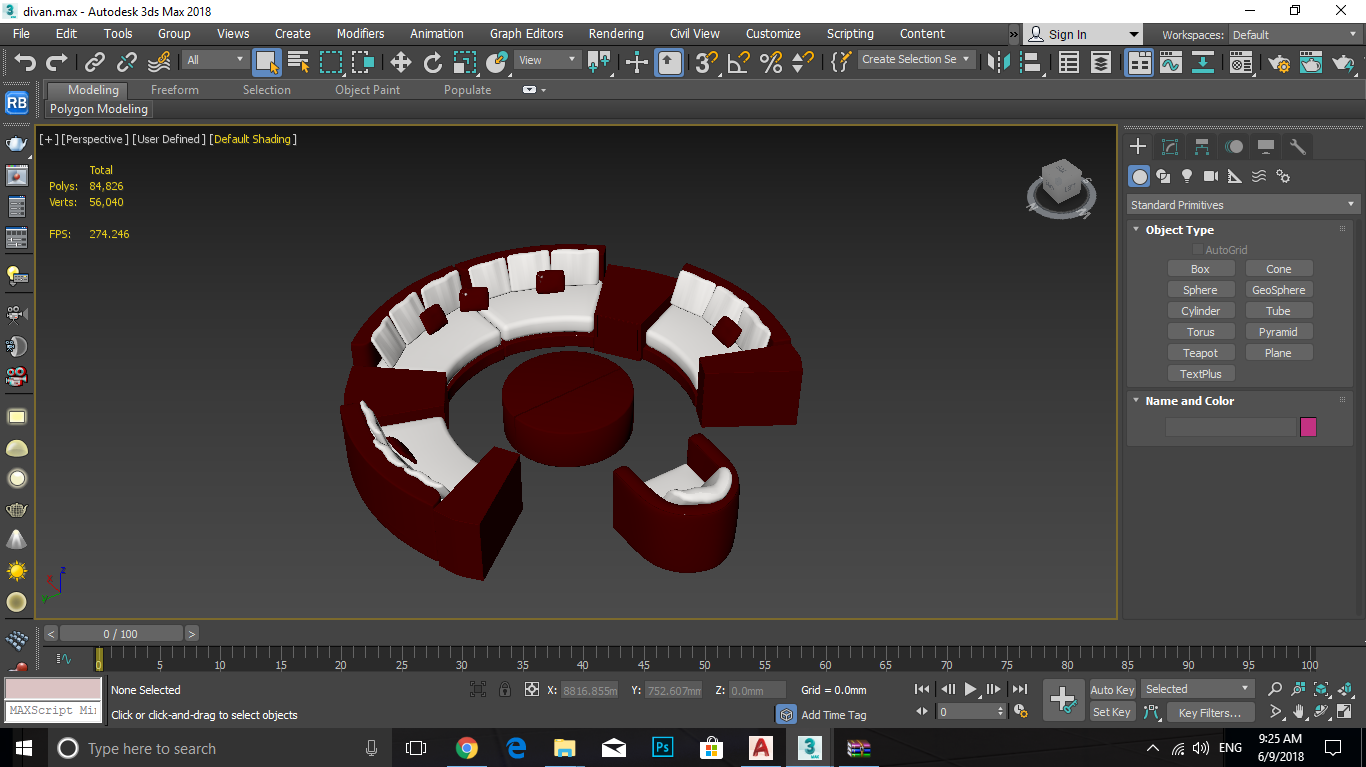Open the Standard Primitives dropdown
This screenshot has width=1366, height=767.
(x=1242, y=205)
